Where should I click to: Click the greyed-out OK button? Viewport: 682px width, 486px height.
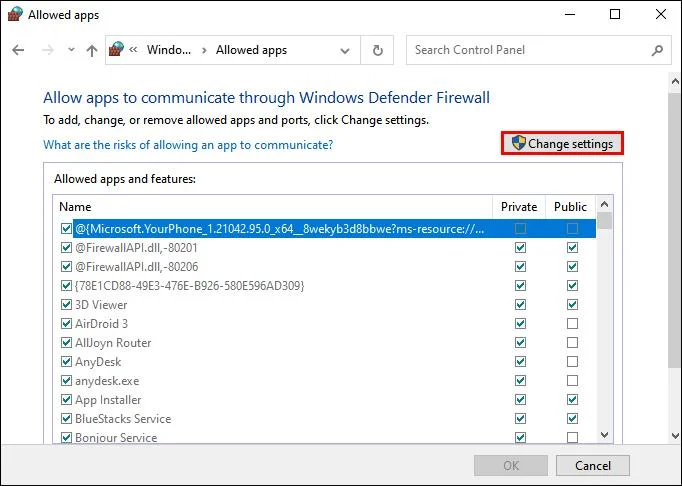click(x=511, y=466)
